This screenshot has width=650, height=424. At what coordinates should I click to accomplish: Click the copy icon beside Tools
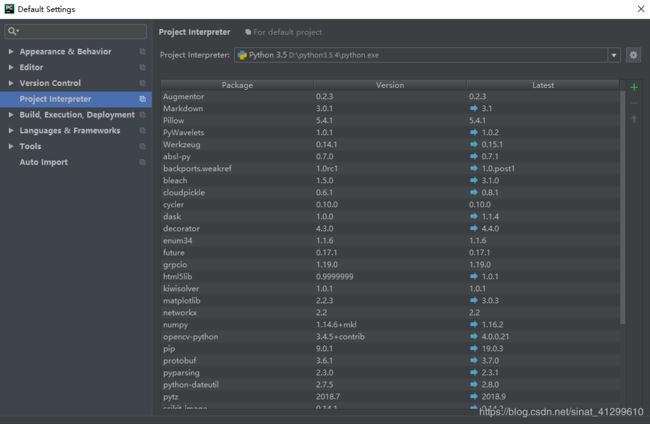coord(142,146)
